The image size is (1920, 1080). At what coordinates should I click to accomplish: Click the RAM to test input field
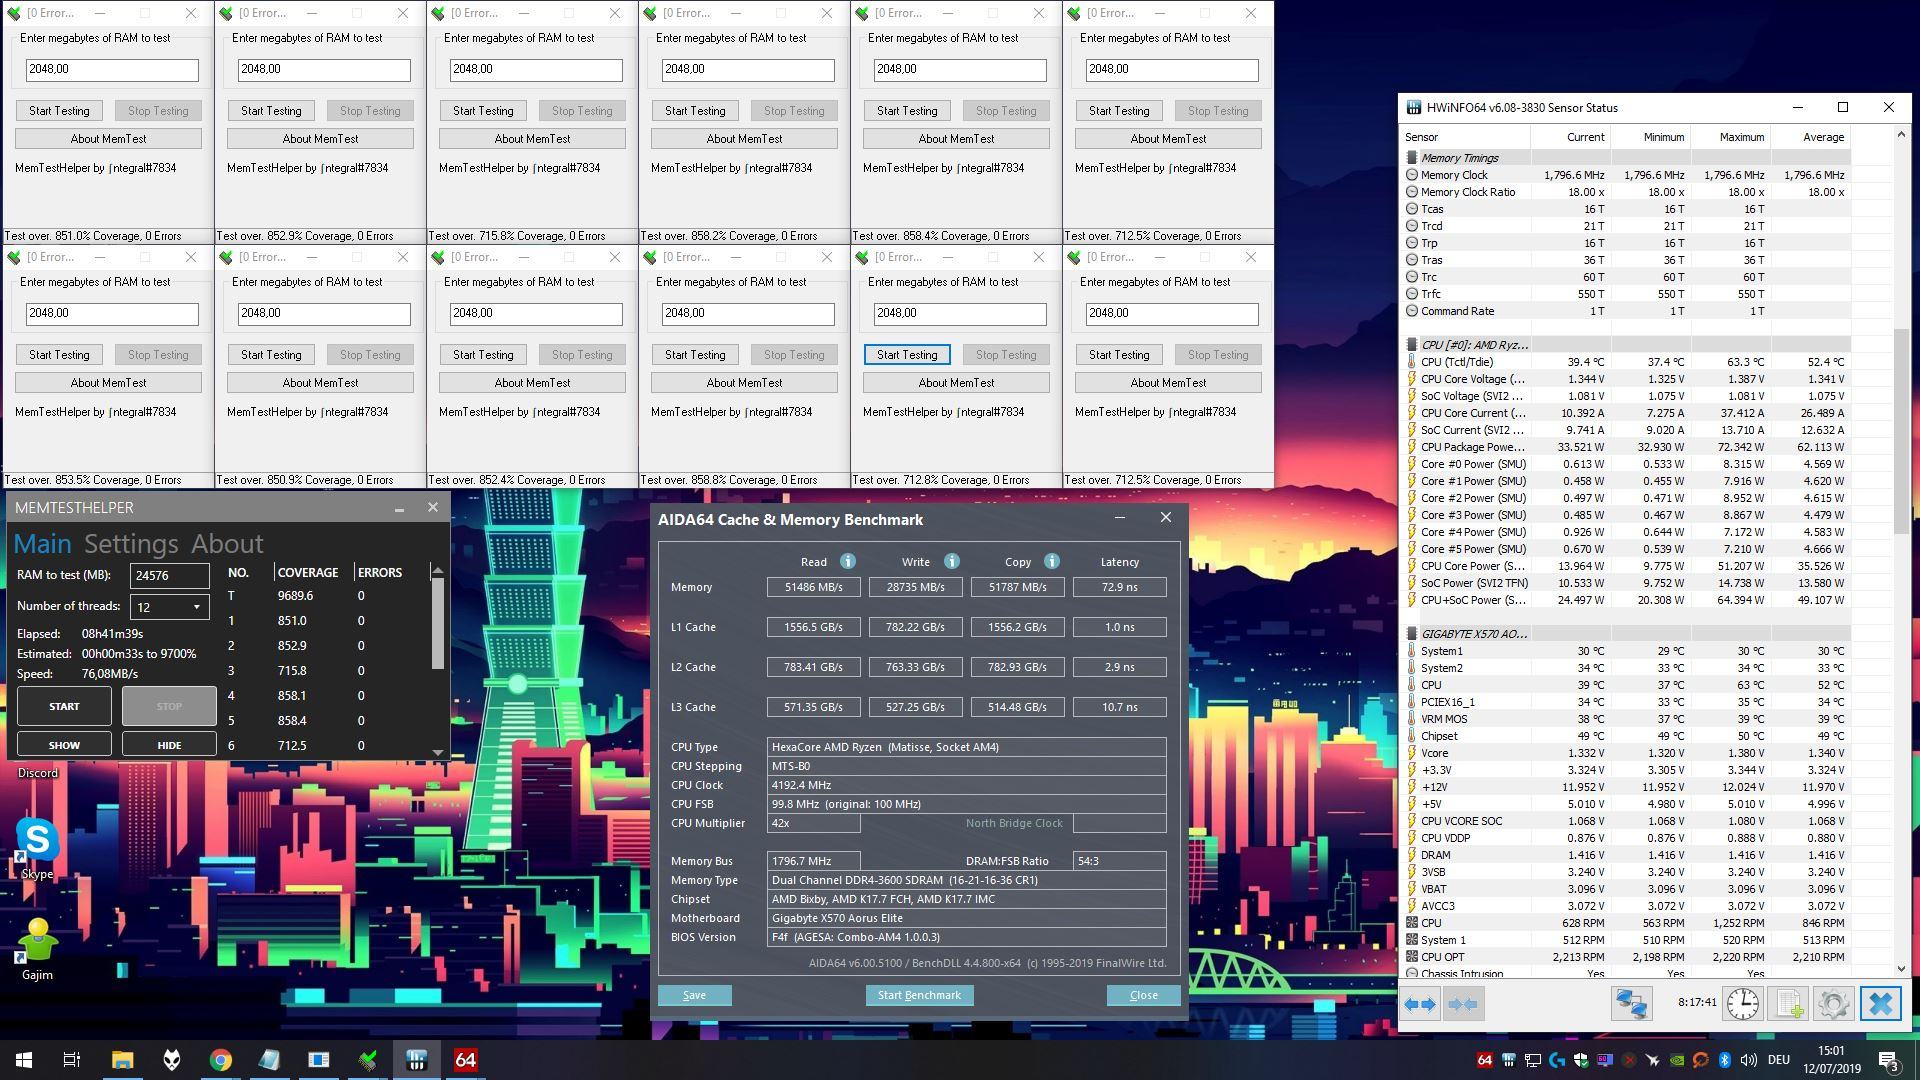(169, 576)
